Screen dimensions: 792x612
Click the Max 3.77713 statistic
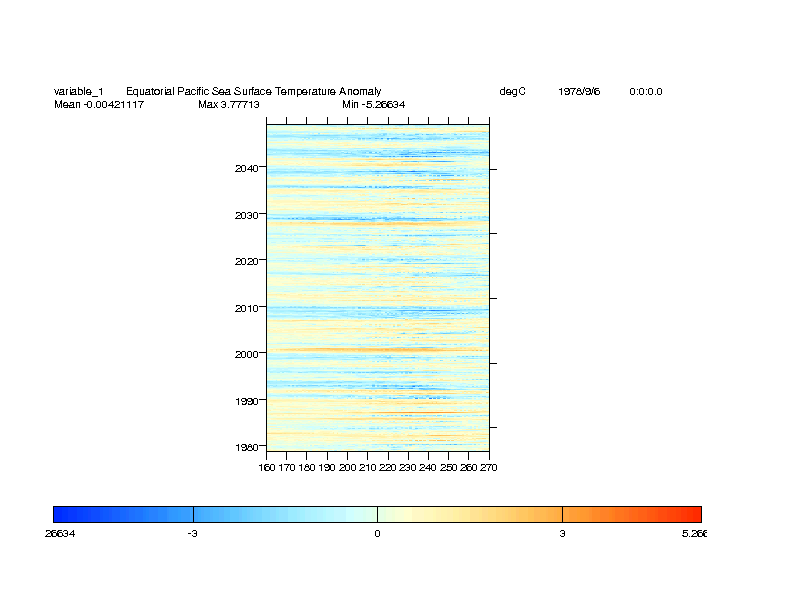229,105
